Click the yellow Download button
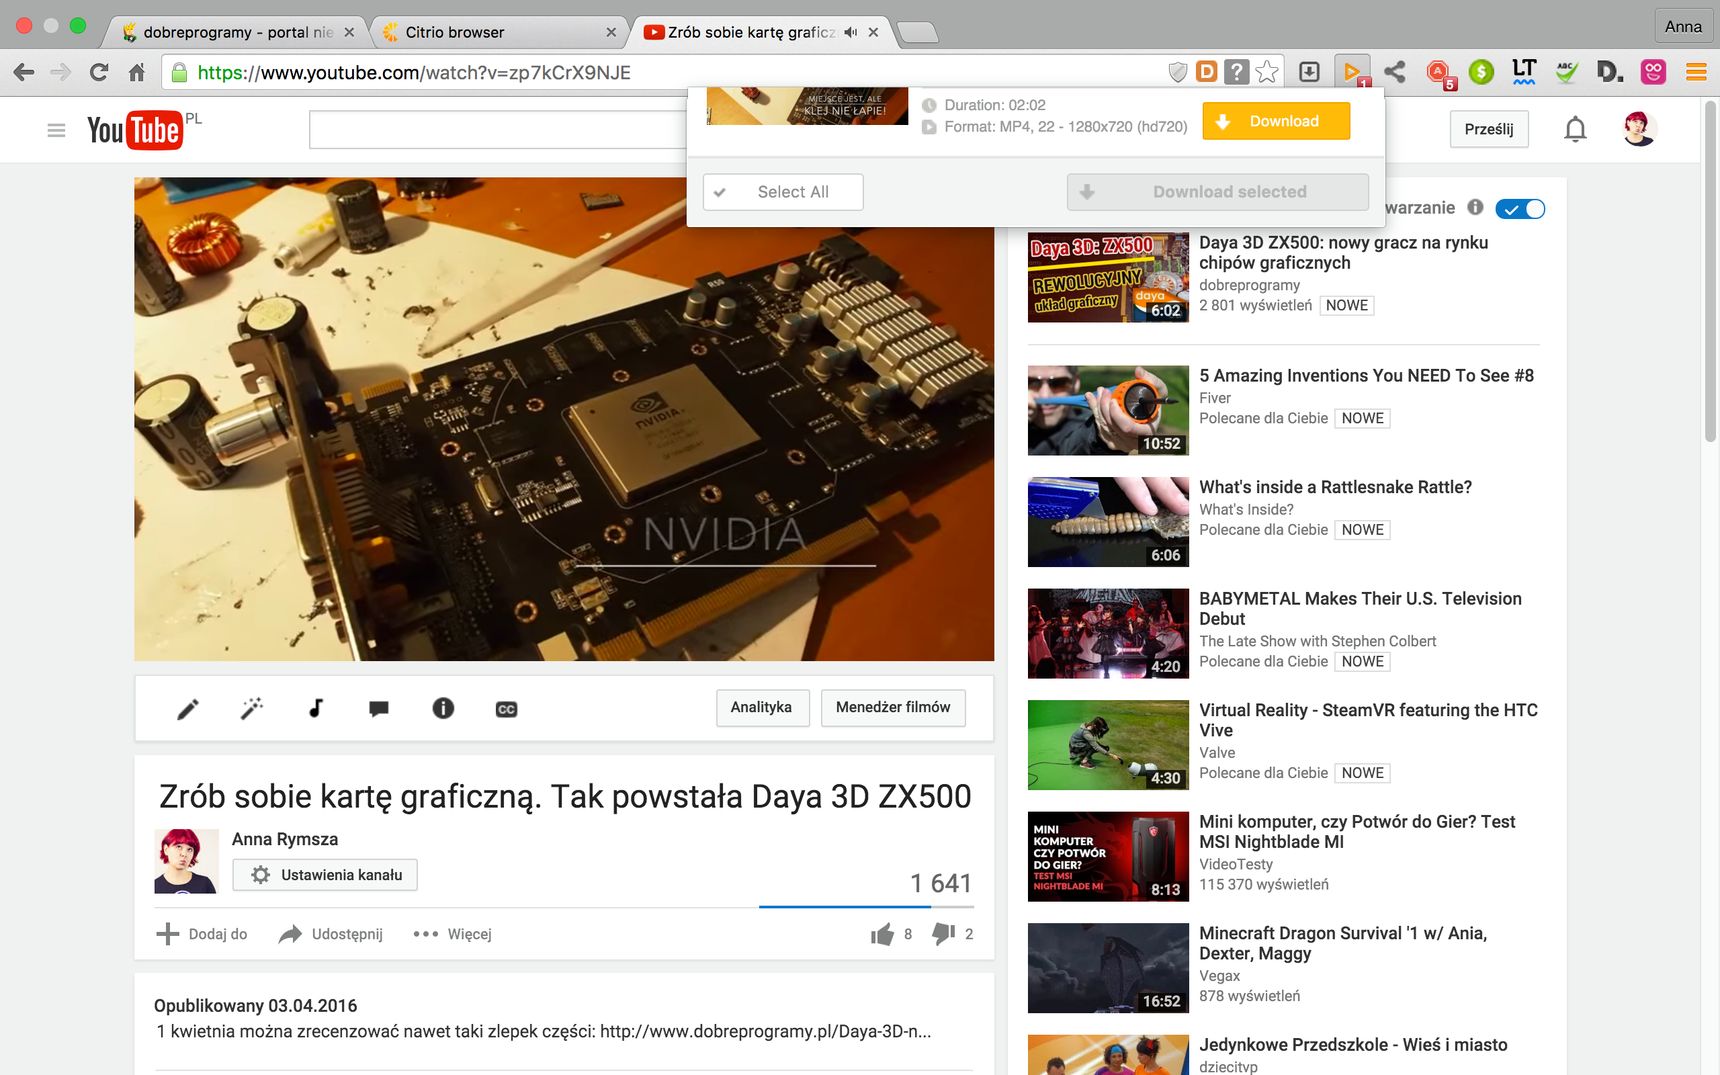This screenshot has width=1720, height=1075. 1276,121
